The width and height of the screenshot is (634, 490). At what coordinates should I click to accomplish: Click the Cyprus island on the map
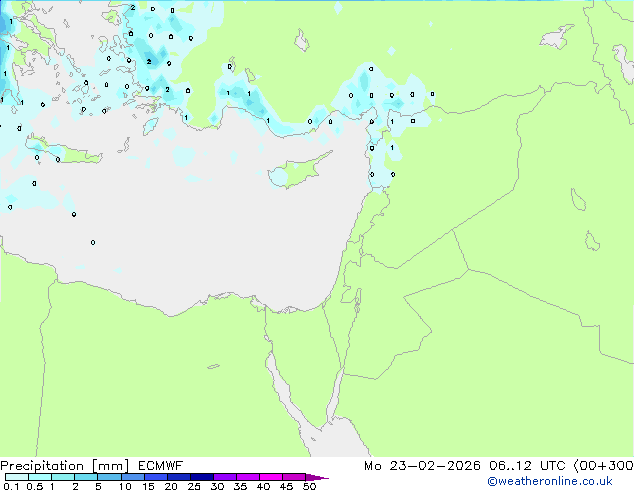(x=297, y=170)
